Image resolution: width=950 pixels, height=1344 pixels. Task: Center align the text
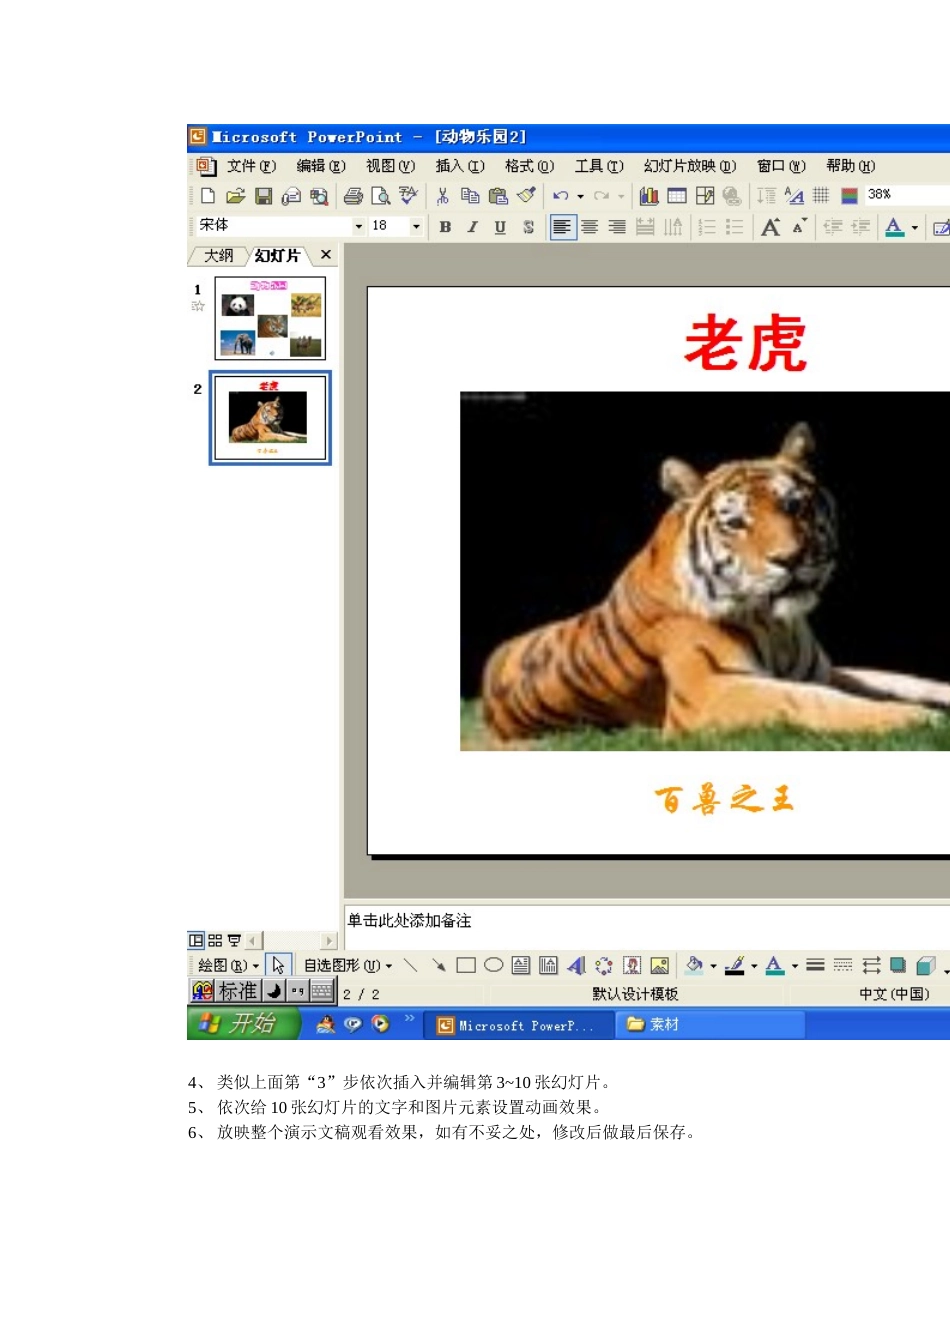[590, 227]
